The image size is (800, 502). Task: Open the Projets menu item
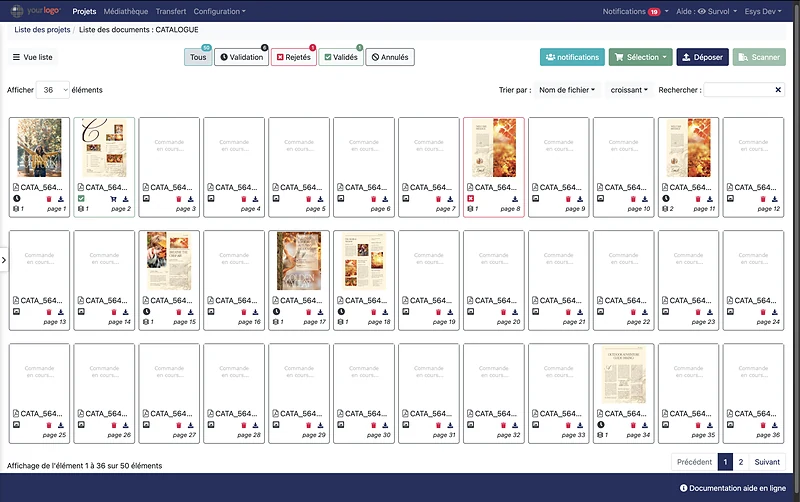click(84, 11)
